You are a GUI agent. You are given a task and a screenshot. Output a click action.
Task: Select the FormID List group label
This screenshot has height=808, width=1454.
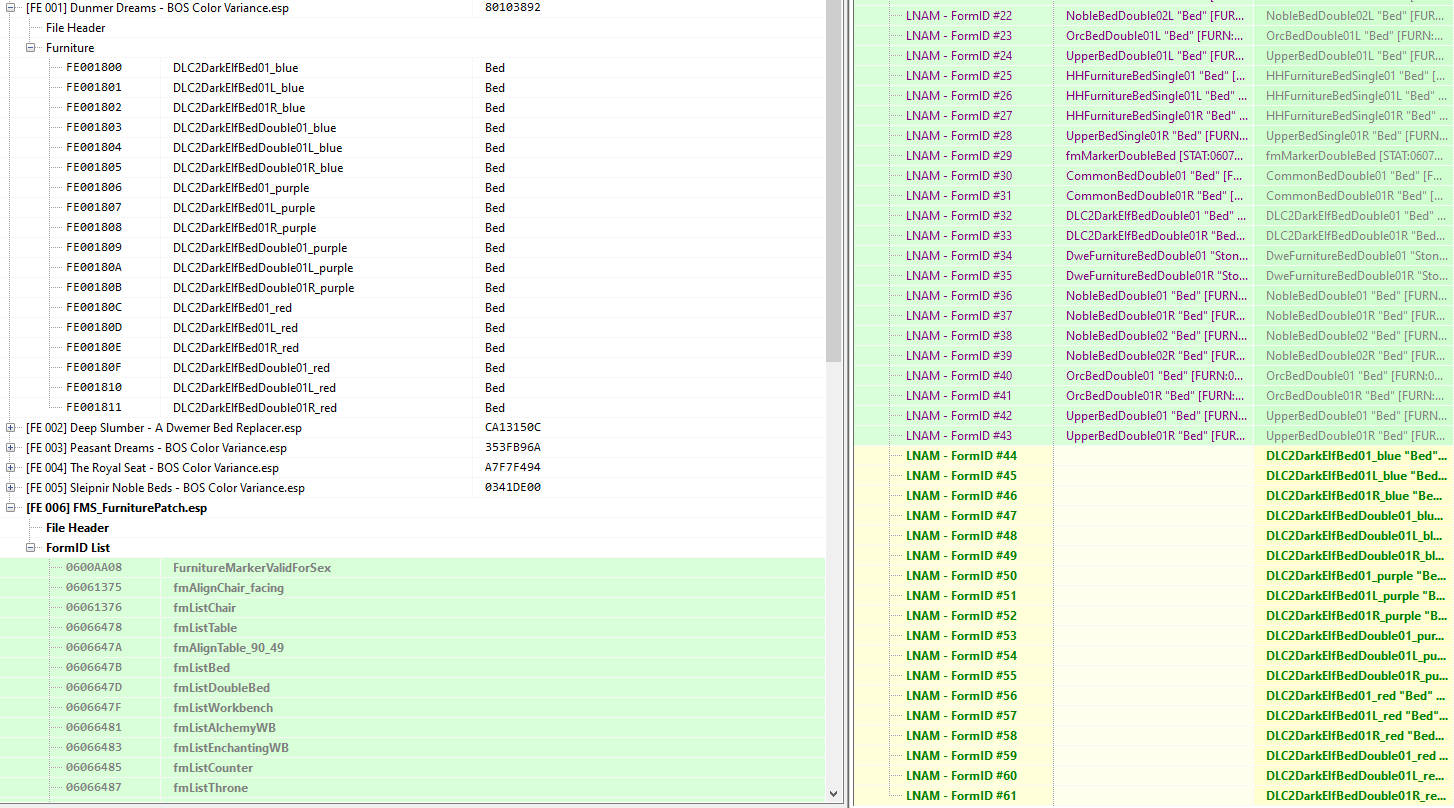coord(78,548)
